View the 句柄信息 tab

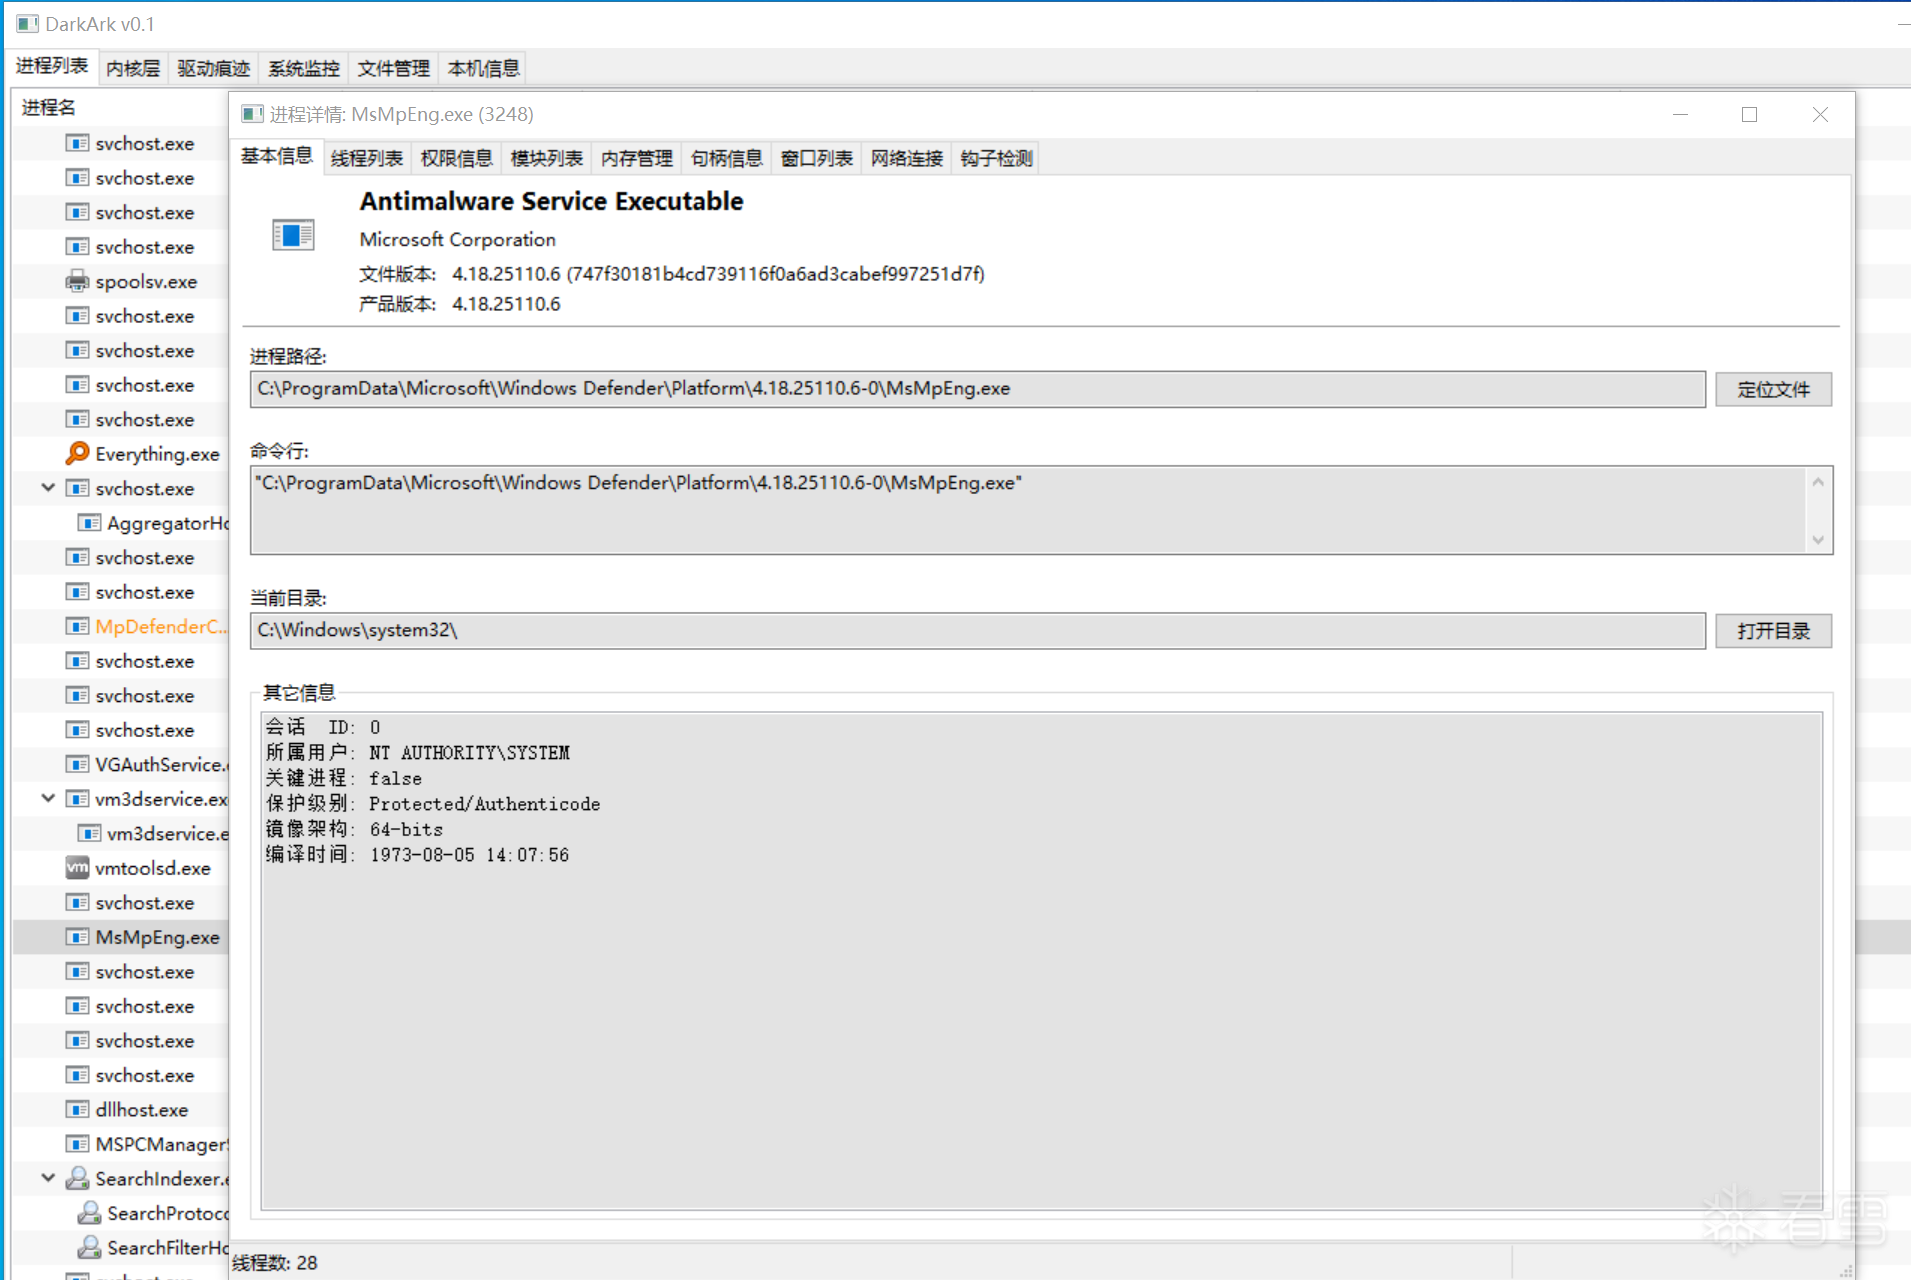(x=727, y=158)
